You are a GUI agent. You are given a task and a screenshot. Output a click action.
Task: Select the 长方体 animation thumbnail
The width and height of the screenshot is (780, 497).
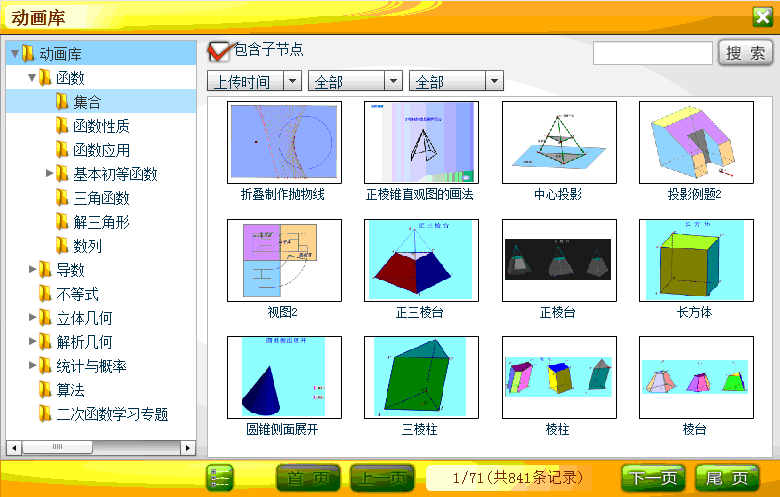click(x=694, y=260)
